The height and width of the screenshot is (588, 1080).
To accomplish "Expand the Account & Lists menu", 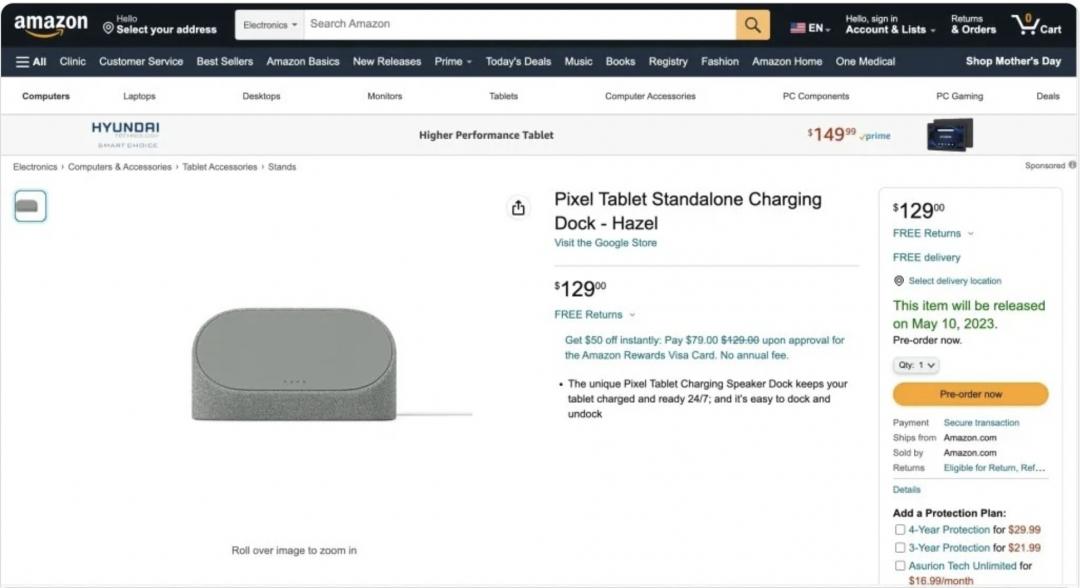I will coord(890,25).
